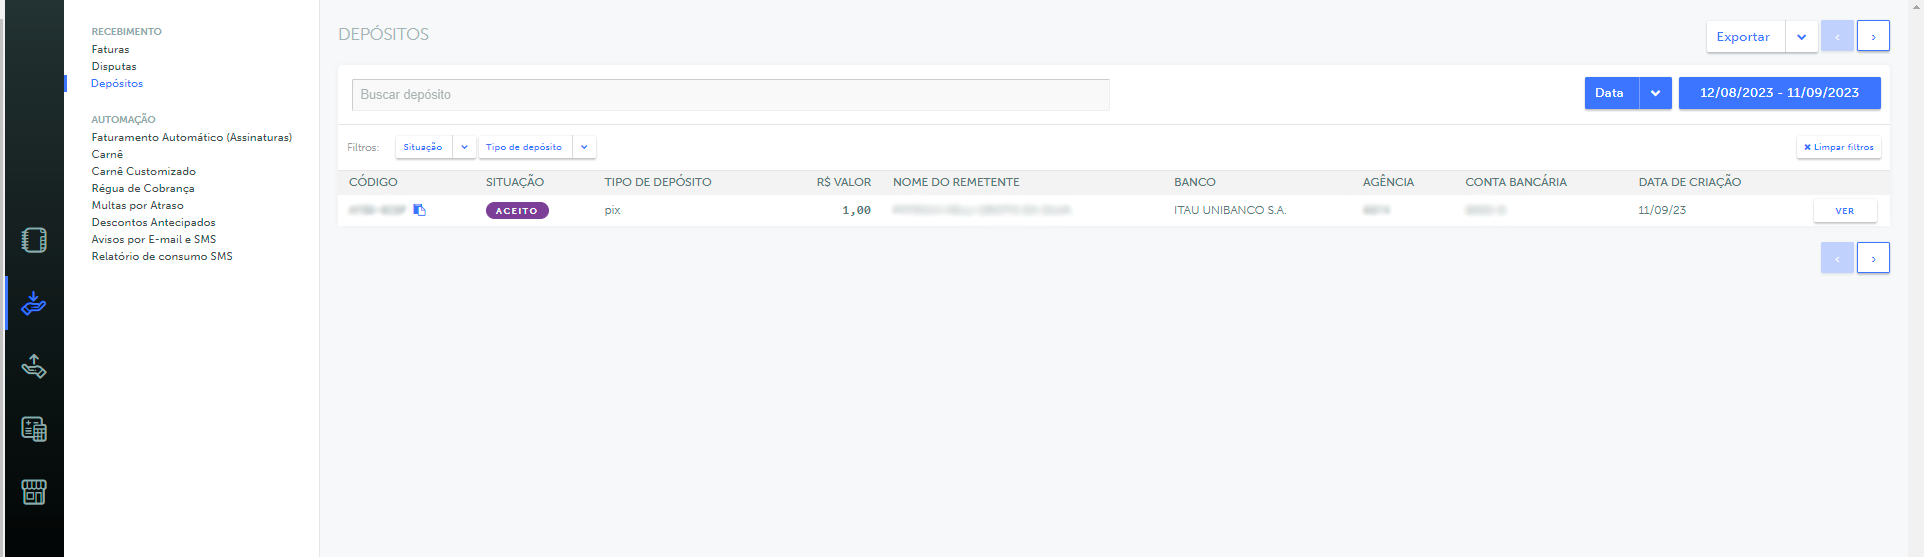Click the TIPO DE DEPÓSITO column header
Viewport: 1924px width, 557px height.
pos(658,182)
